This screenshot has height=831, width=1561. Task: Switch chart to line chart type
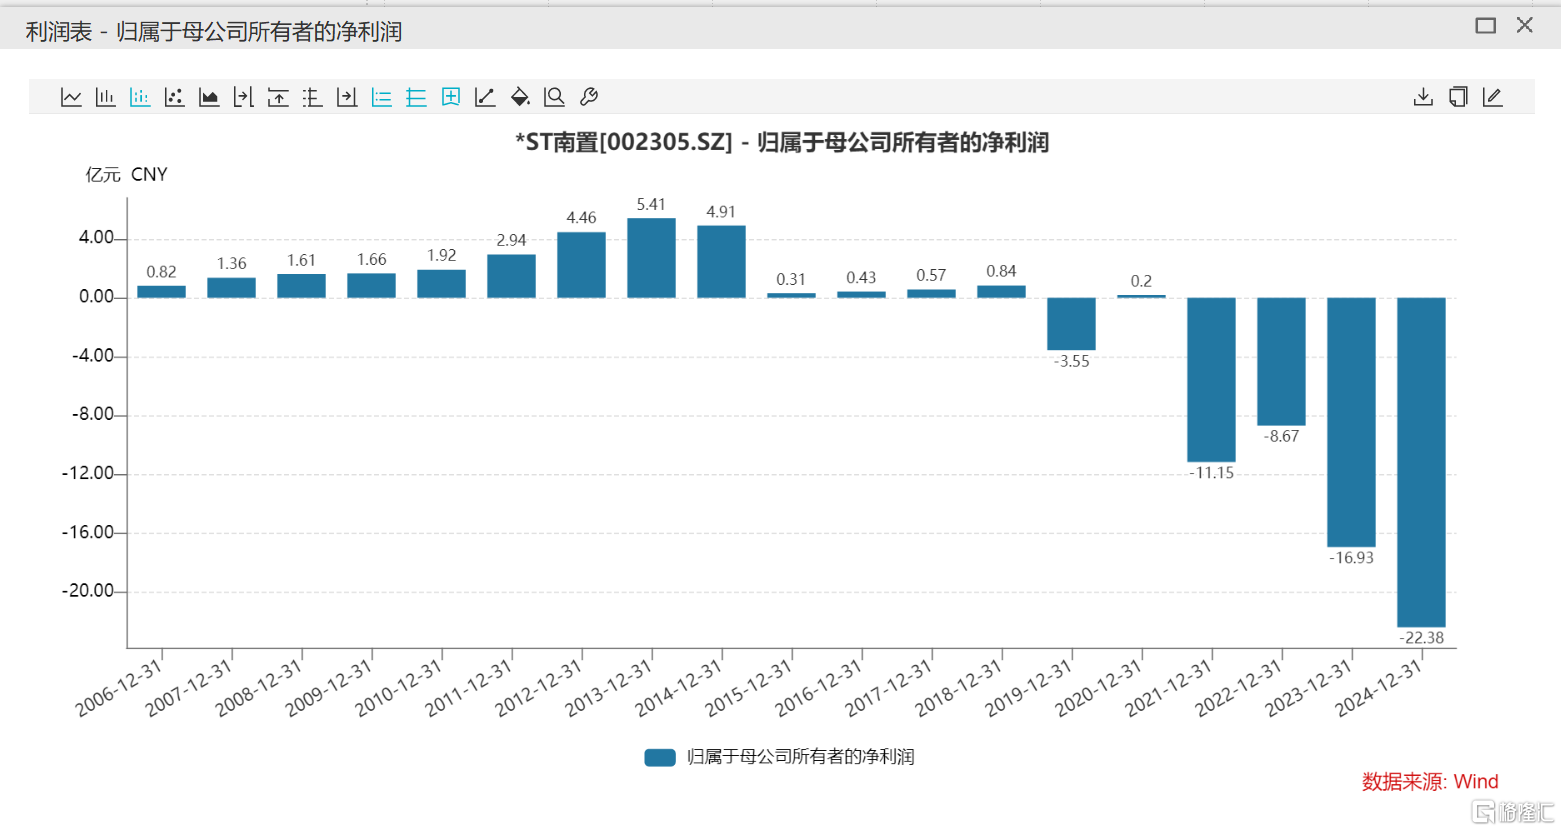[71, 97]
